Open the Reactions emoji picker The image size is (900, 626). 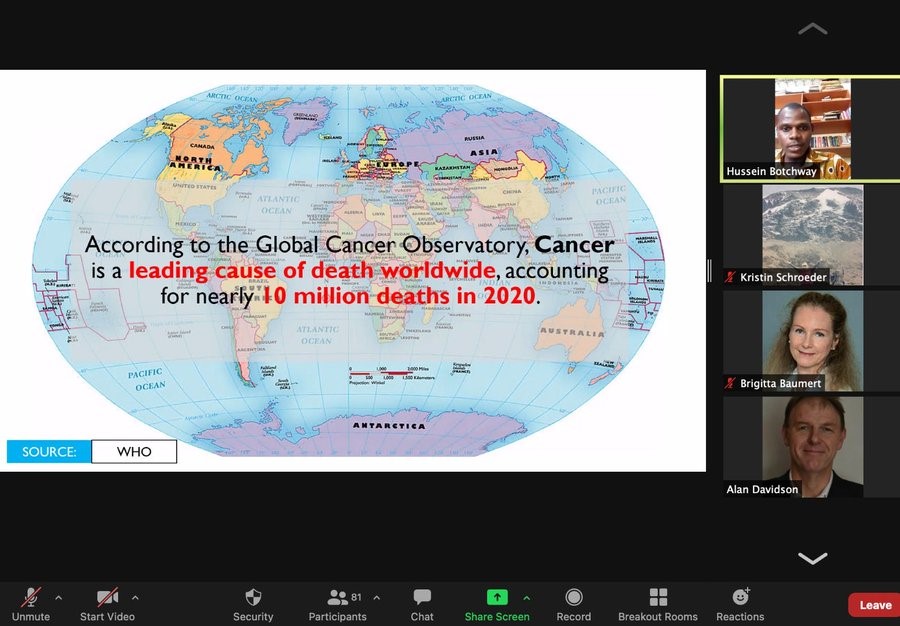[740, 598]
